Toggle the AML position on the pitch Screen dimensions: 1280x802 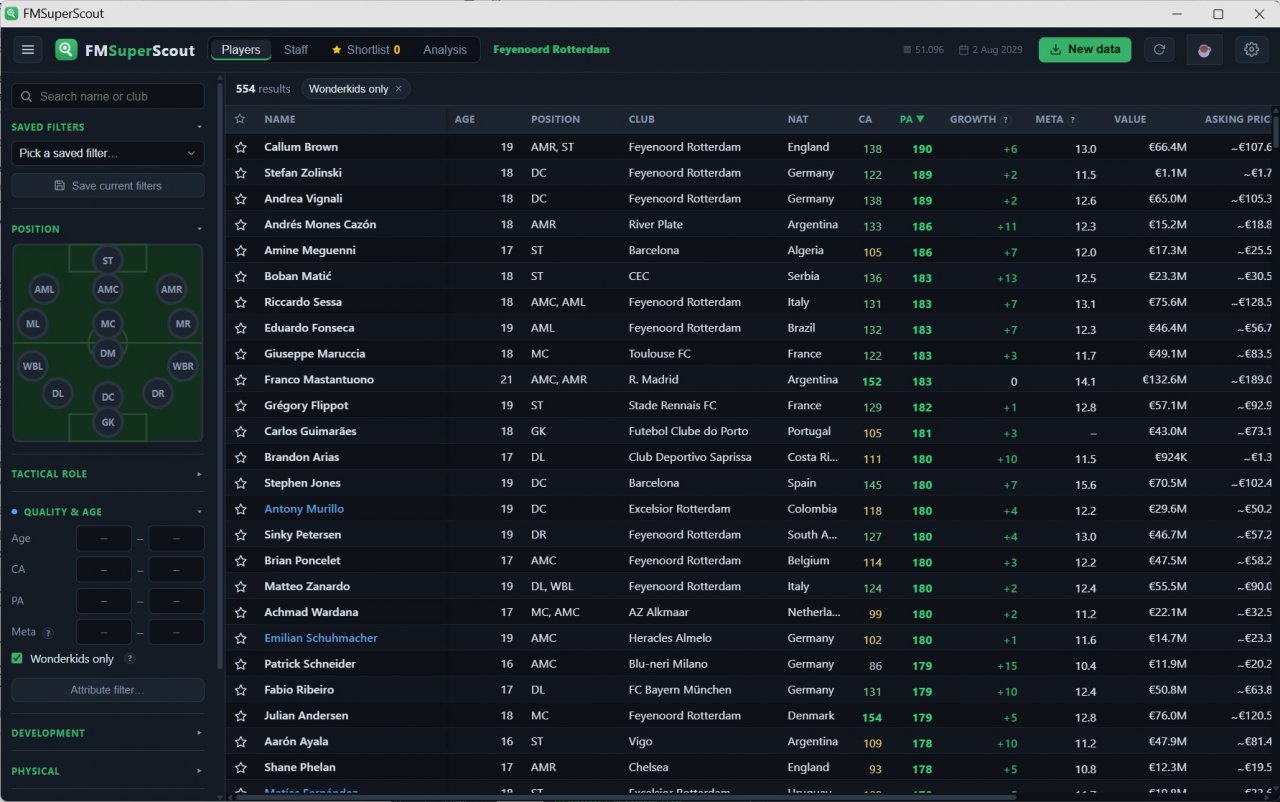[45, 289]
